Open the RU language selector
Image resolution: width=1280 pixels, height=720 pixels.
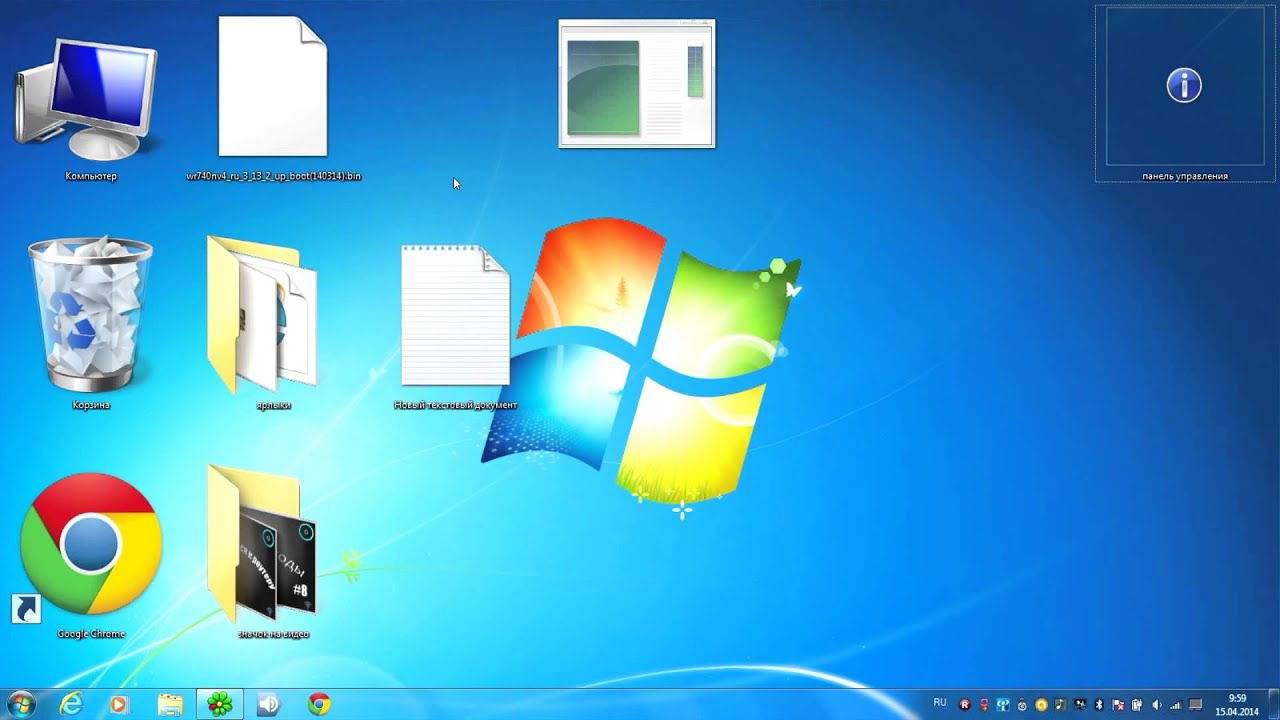[x=940, y=703]
